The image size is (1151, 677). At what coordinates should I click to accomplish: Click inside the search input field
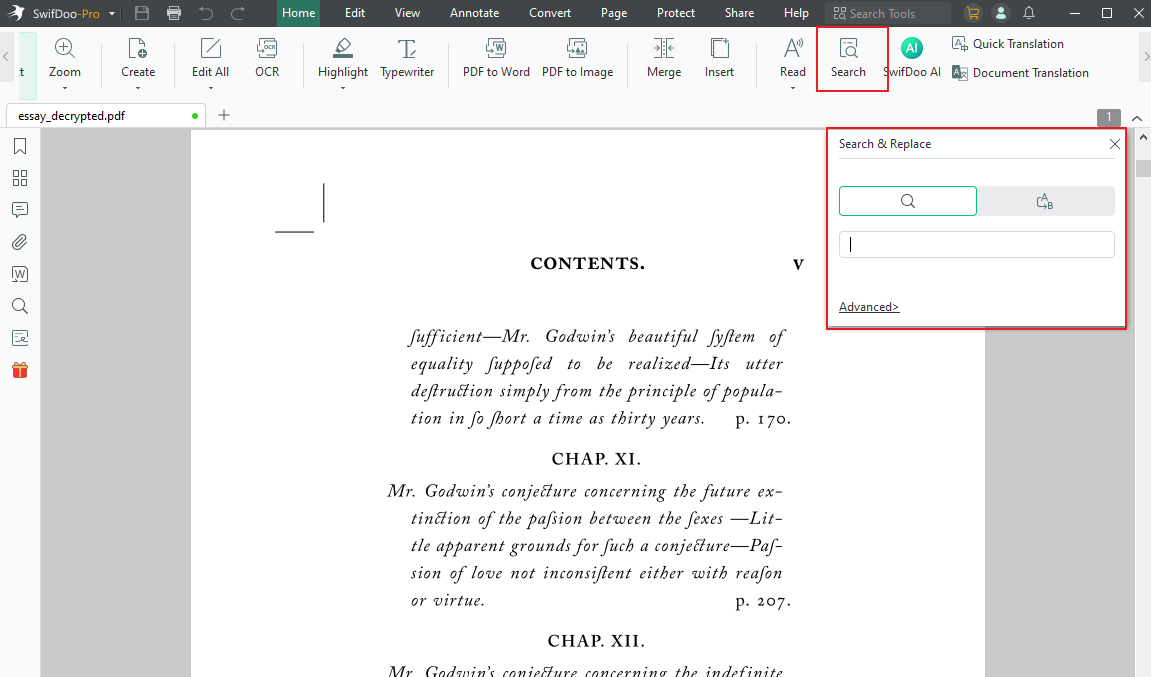(976, 243)
